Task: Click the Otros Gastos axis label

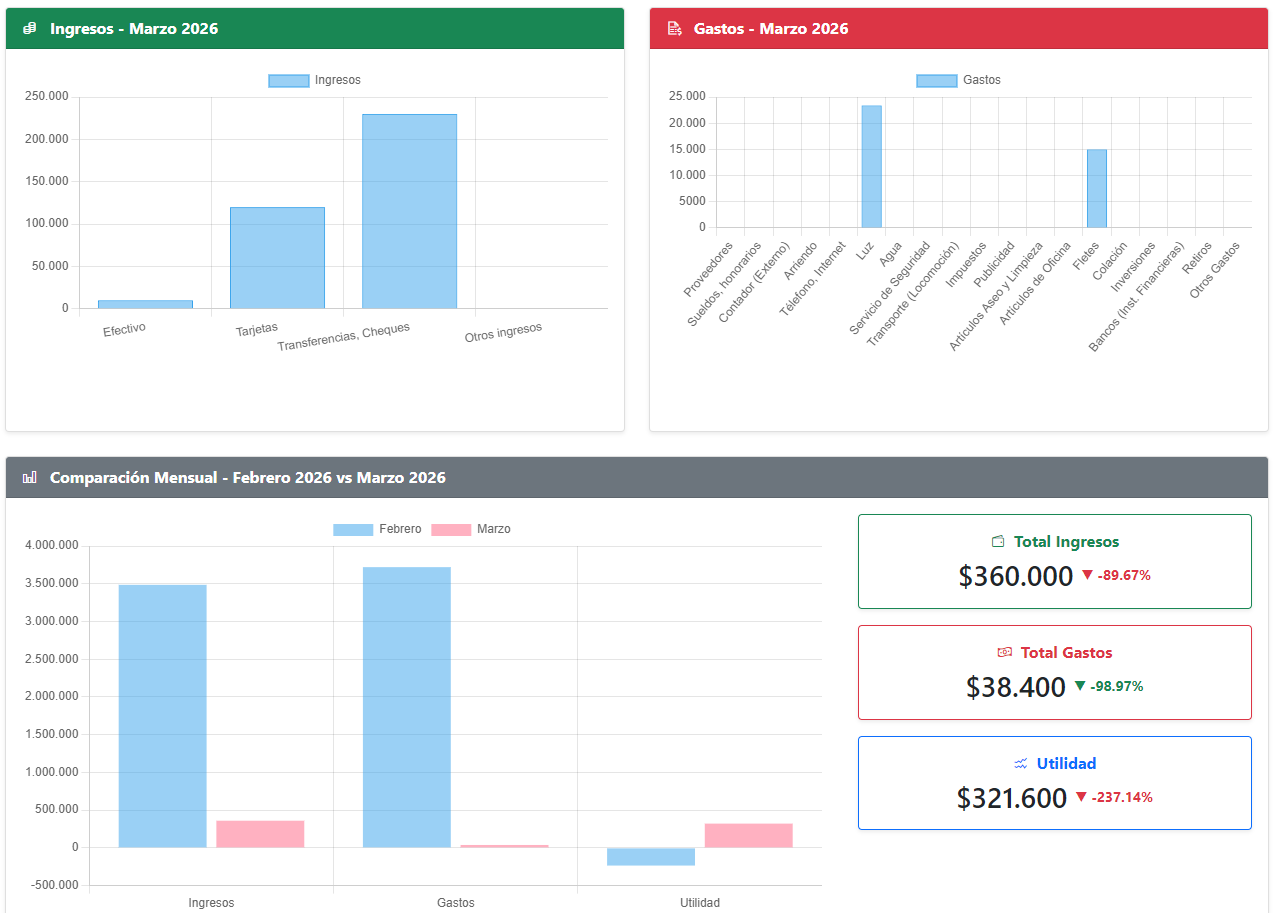Action: (x=1215, y=268)
